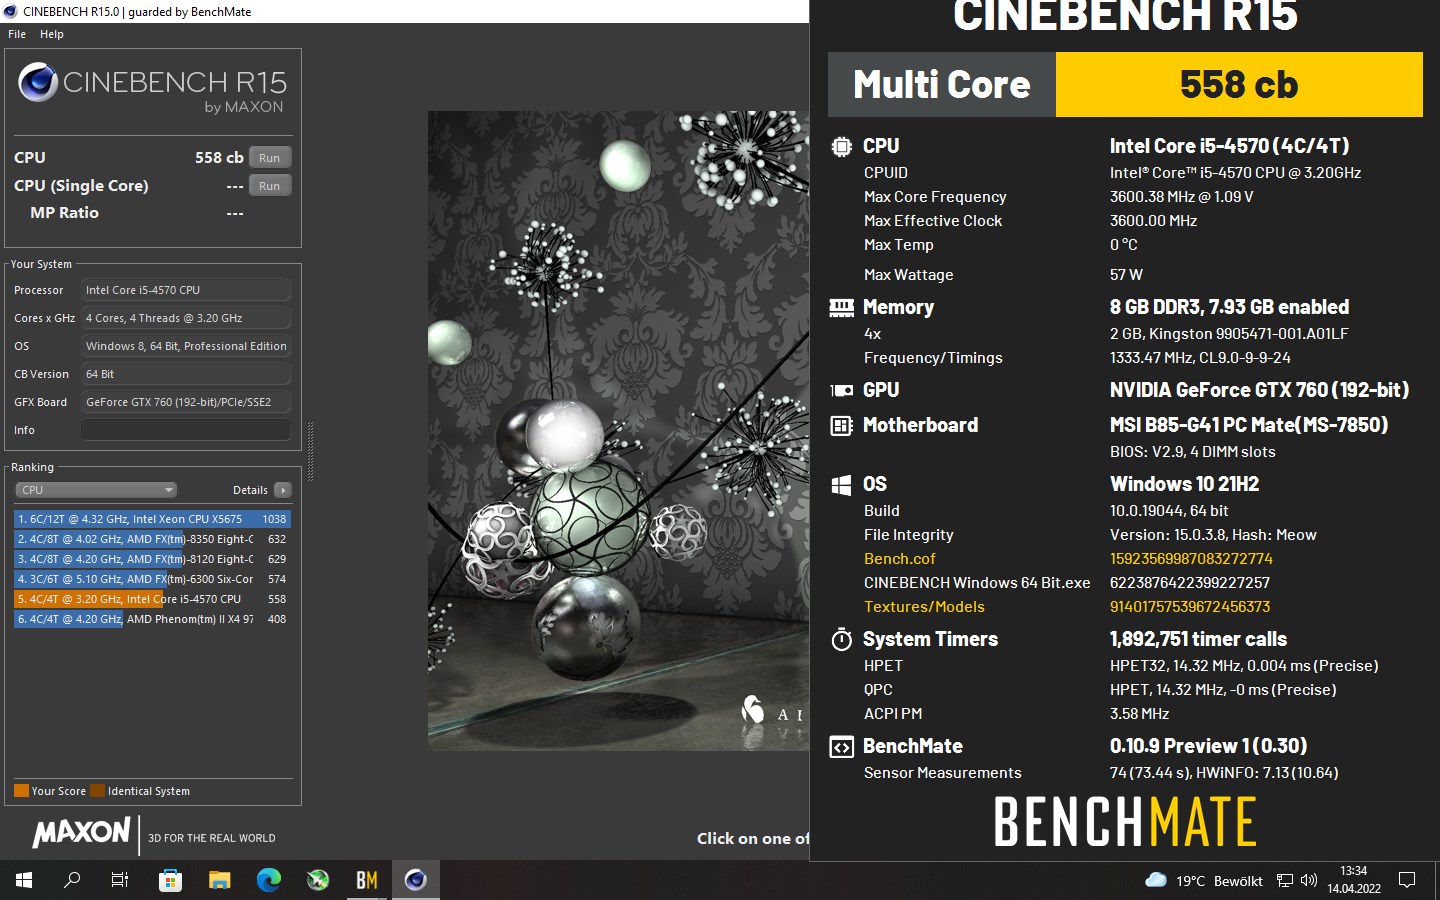The height and width of the screenshot is (900, 1440).
Task: Click the BenchMate code bracket icon
Action: 842,747
